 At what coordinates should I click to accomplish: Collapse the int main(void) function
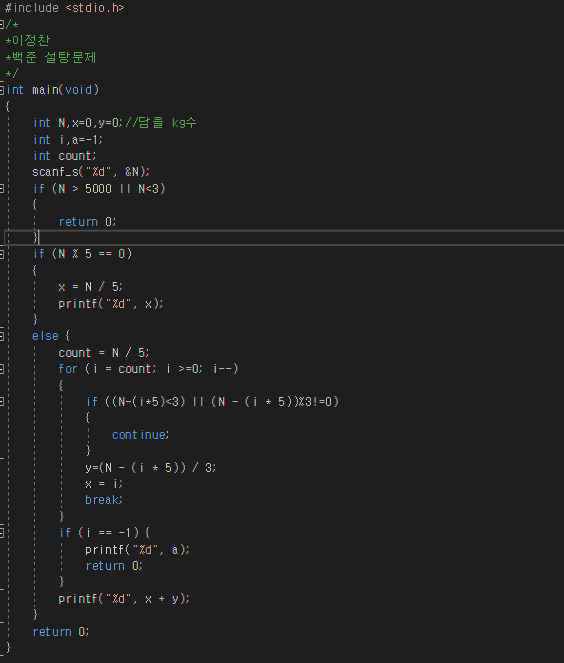[2, 90]
